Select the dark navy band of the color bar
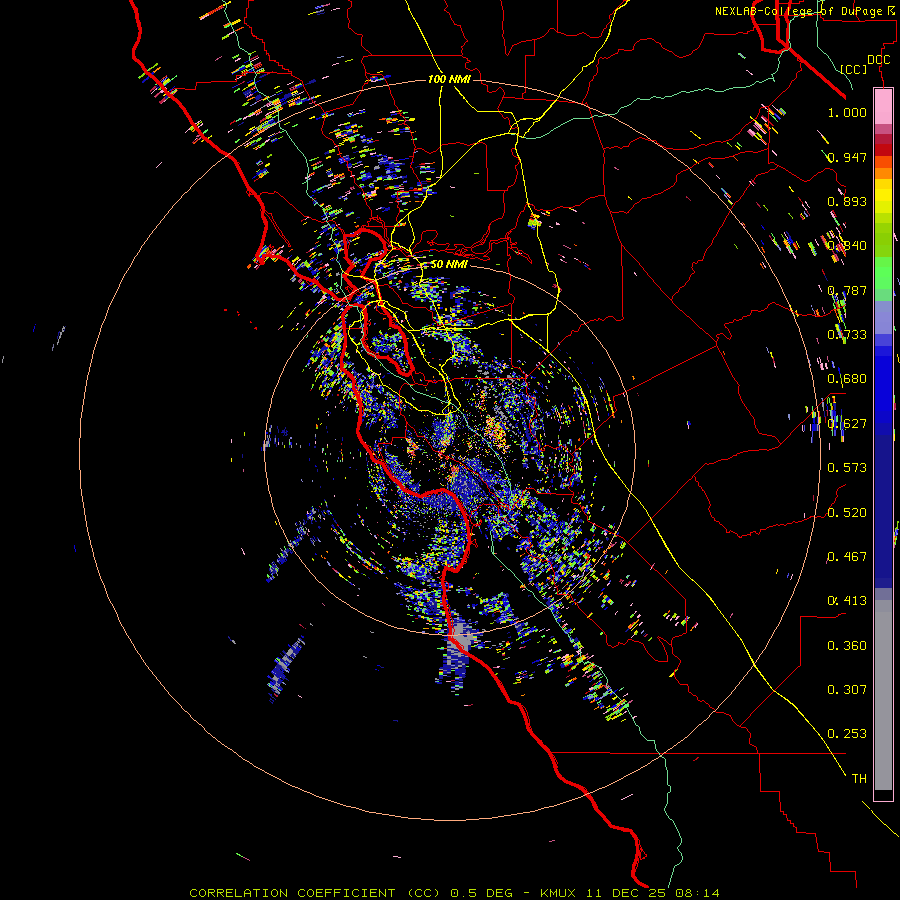This screenshot has width=900, height=900. point(883,511)
